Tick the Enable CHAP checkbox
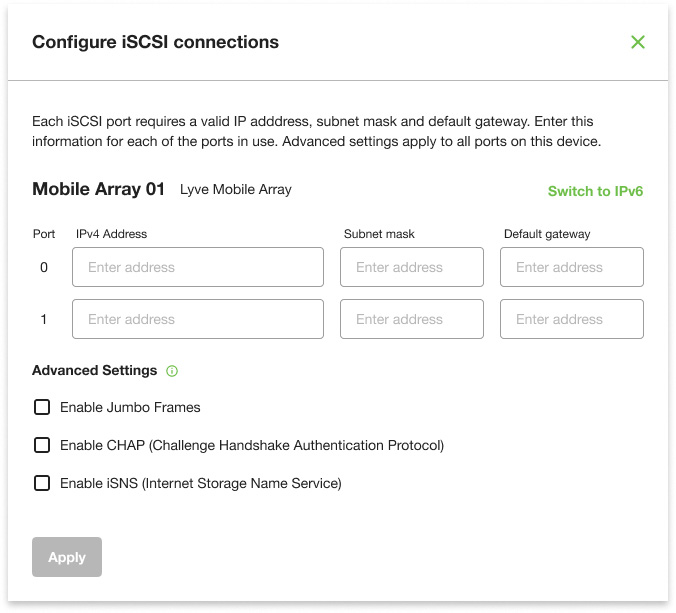This screenshot has width=676, height=613. tap(42, 445)
